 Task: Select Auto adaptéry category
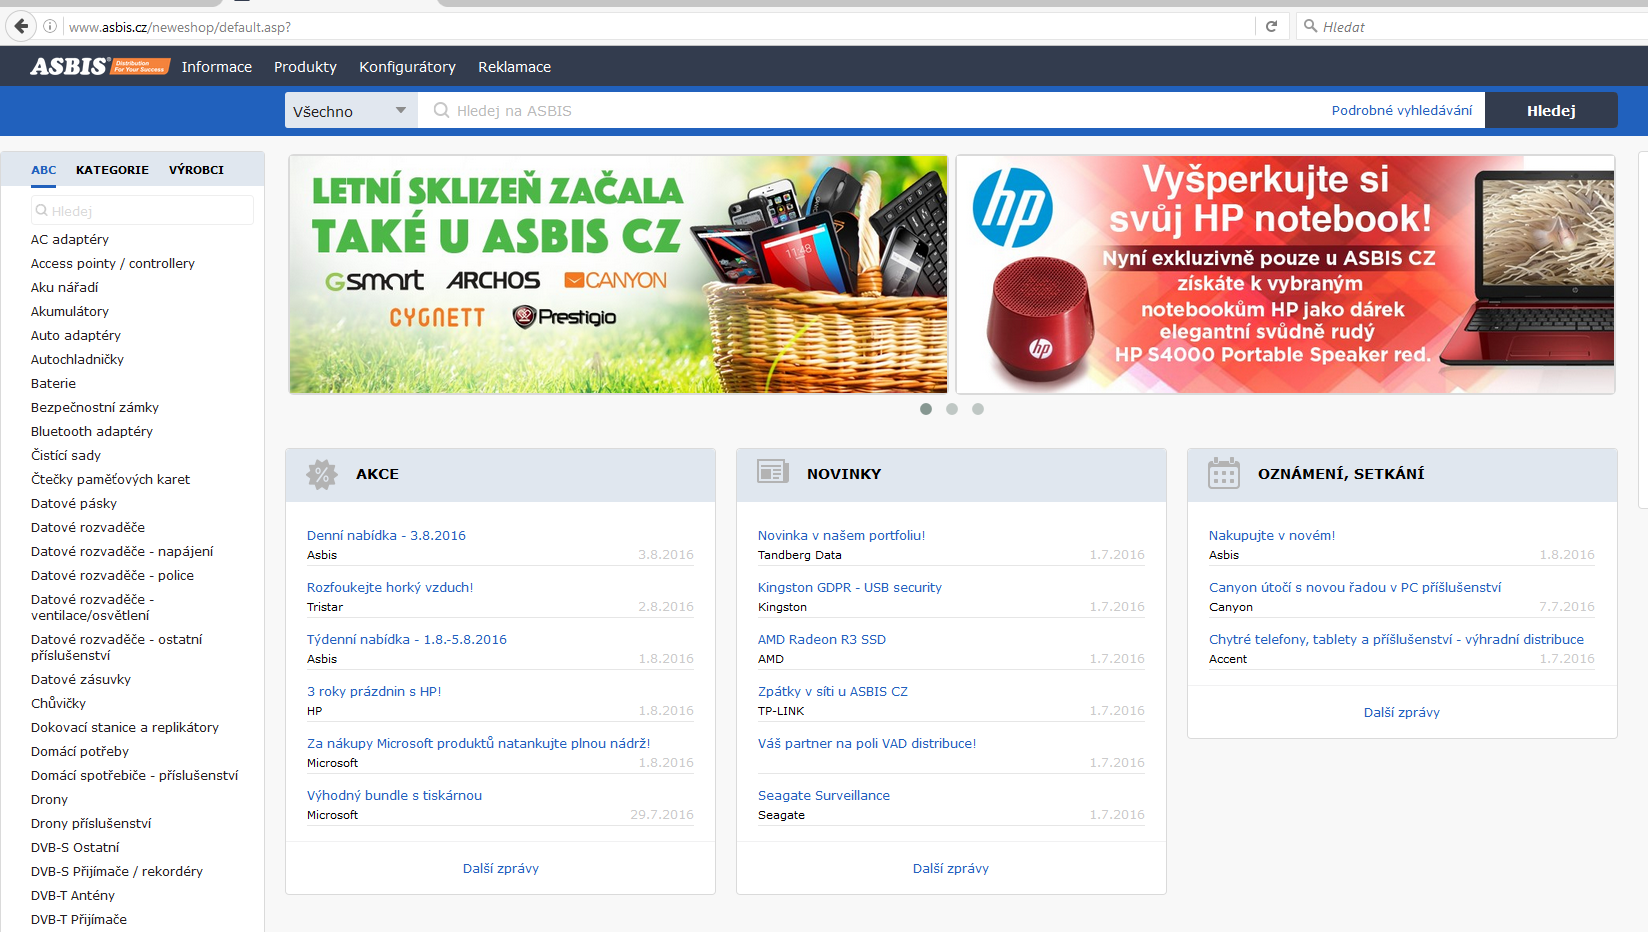click(76, 336)
